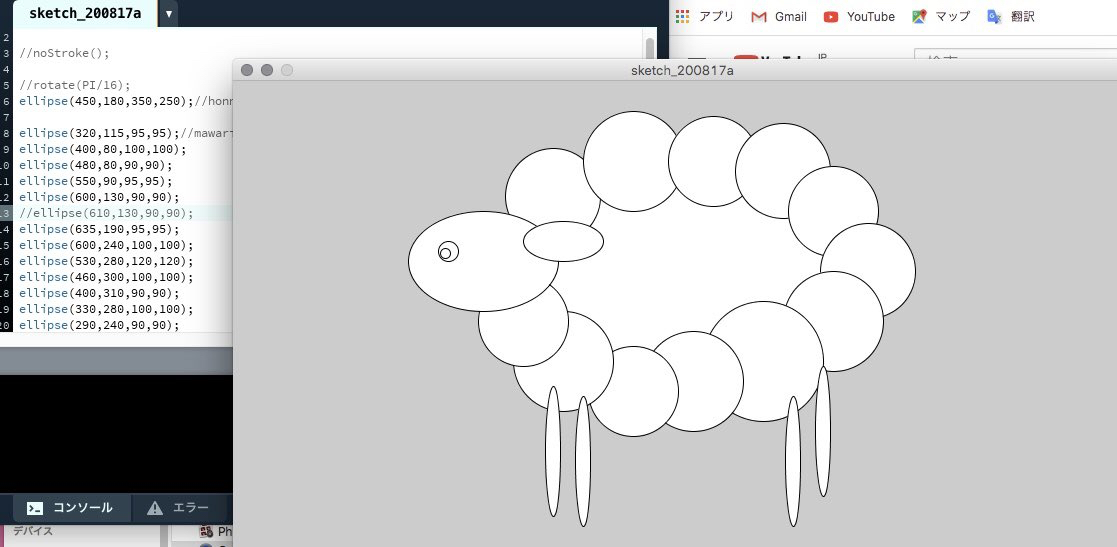Open the Gmail bookmark
Screen dimensions: 1117x547
[x=778, y=16]
